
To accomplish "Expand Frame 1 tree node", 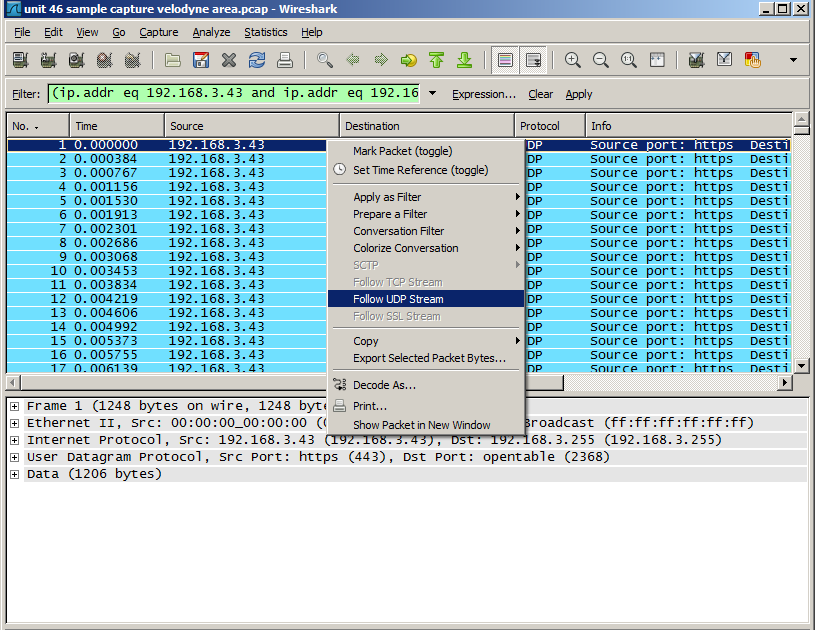I will [x=15, y=406].
